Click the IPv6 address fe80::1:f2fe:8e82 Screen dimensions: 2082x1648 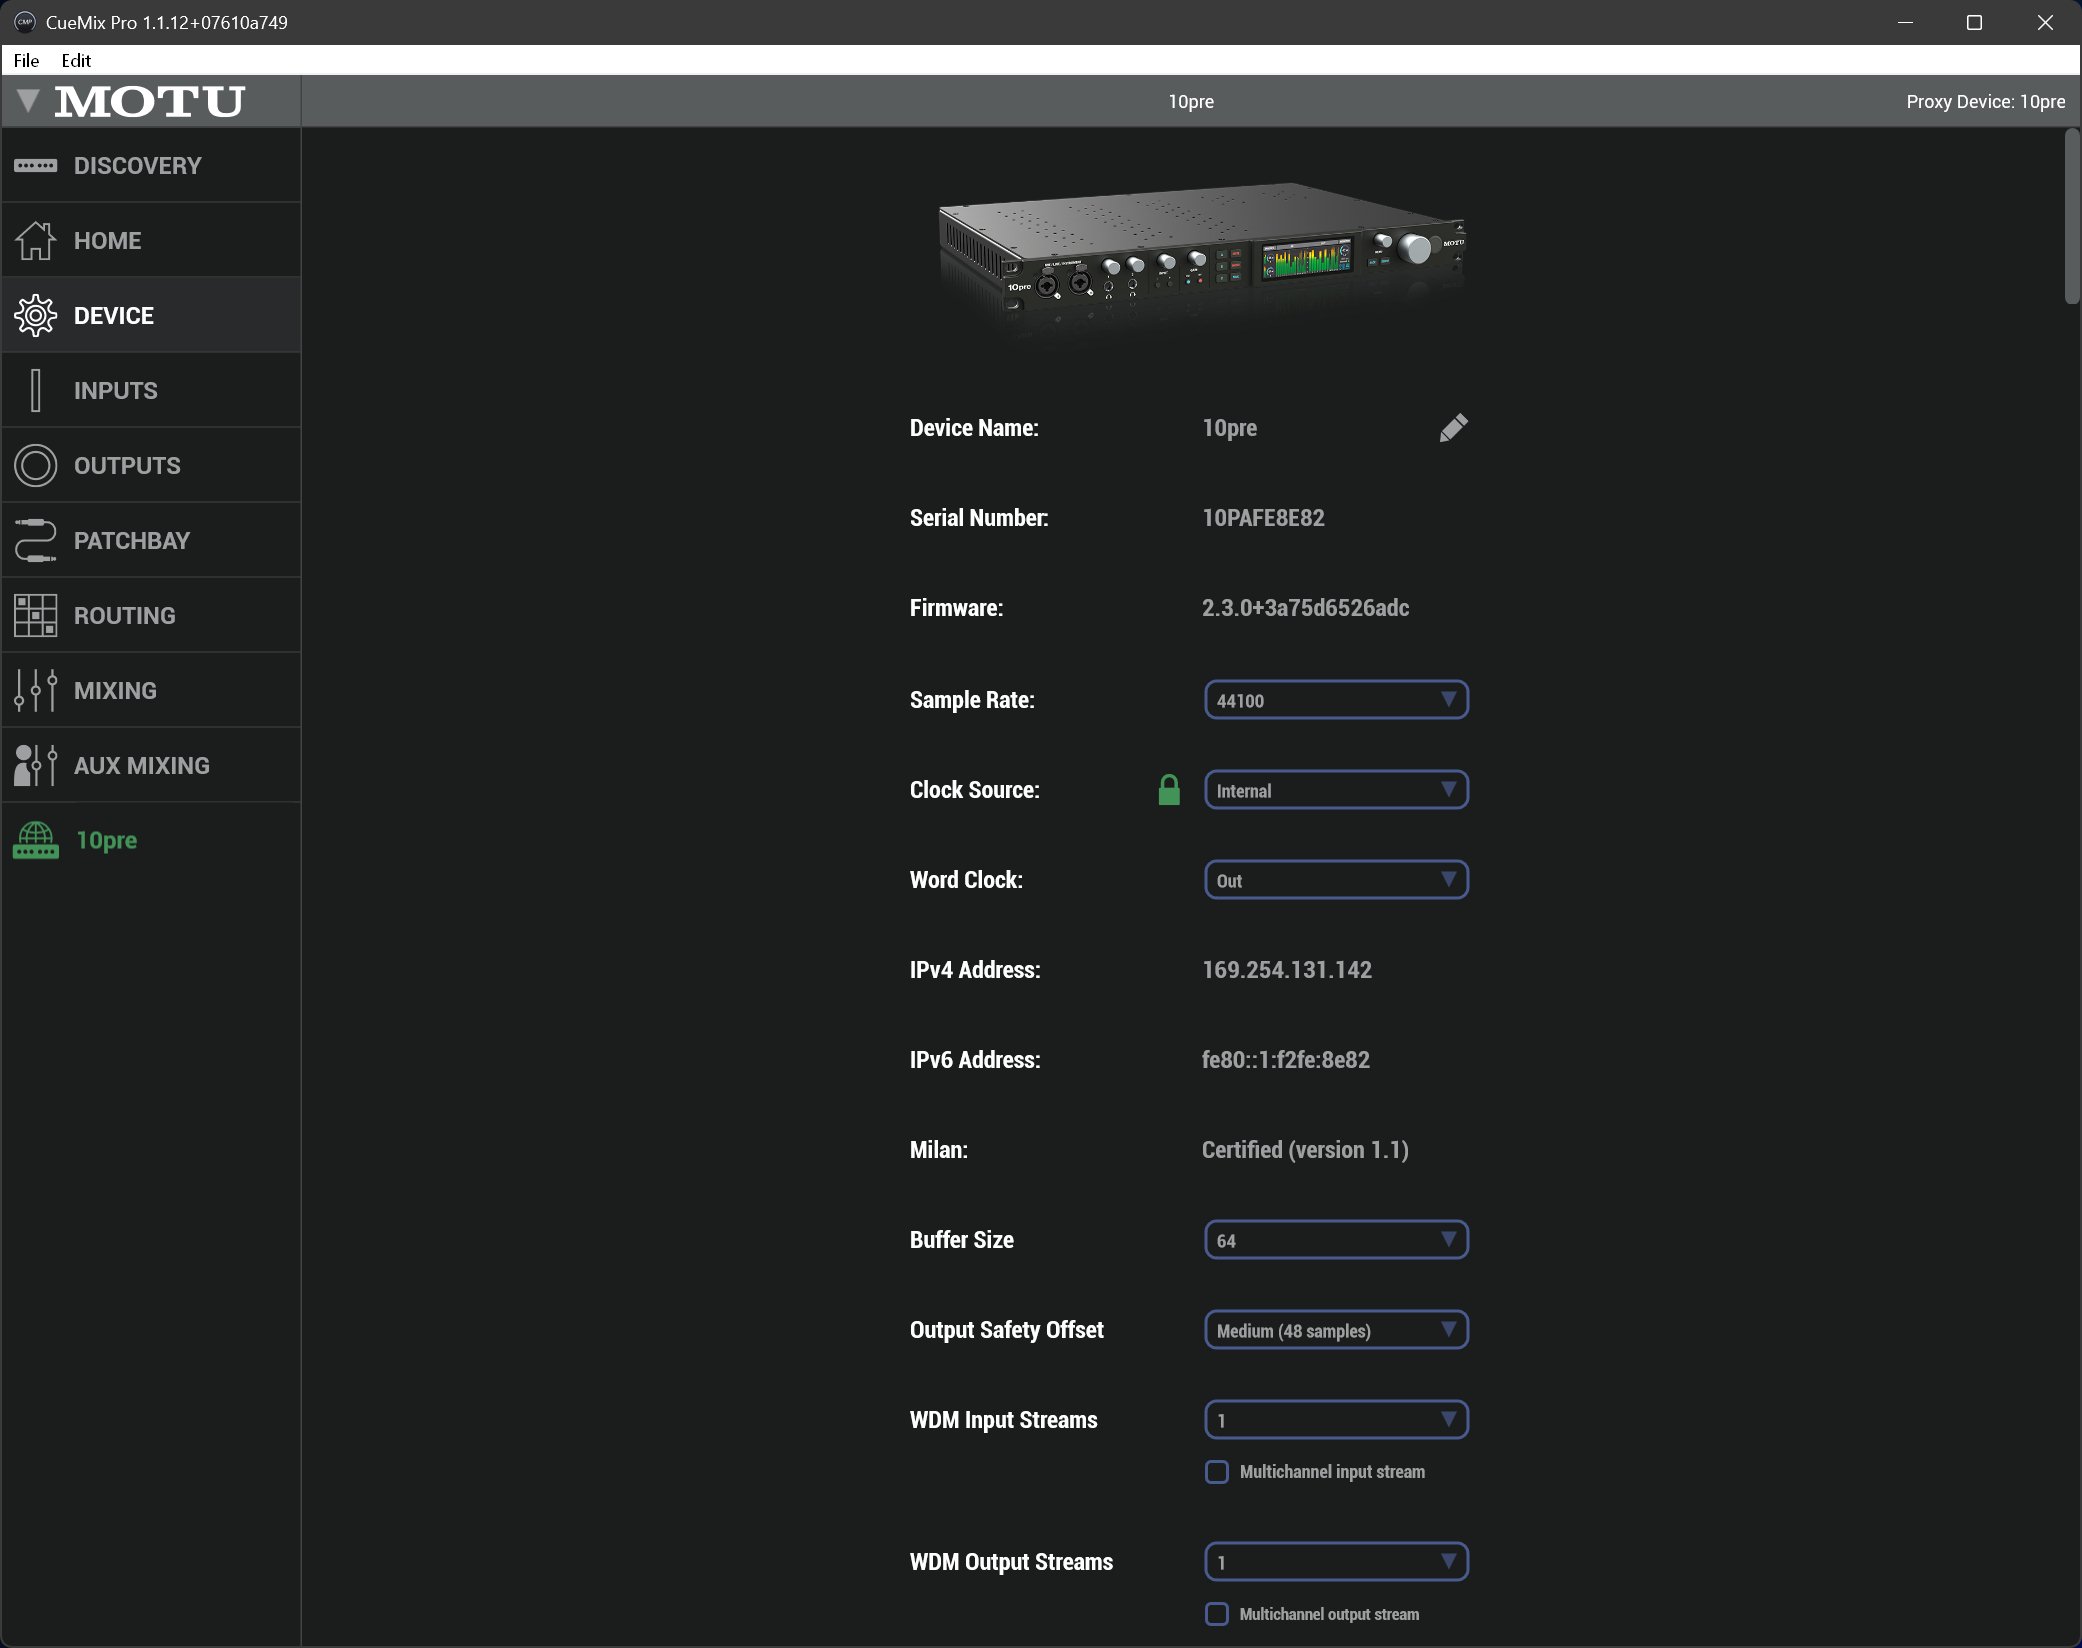1286,1060
